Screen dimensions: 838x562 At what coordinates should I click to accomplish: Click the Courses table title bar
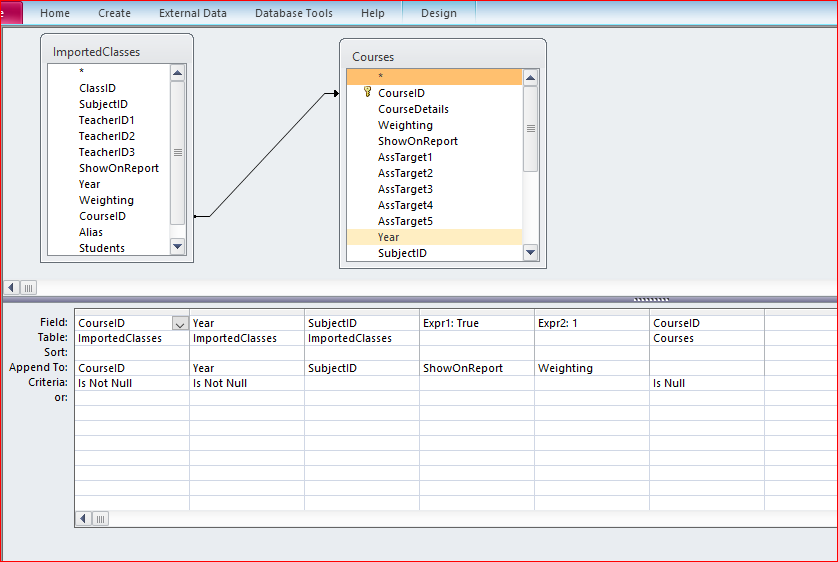(x=443, y=57)
